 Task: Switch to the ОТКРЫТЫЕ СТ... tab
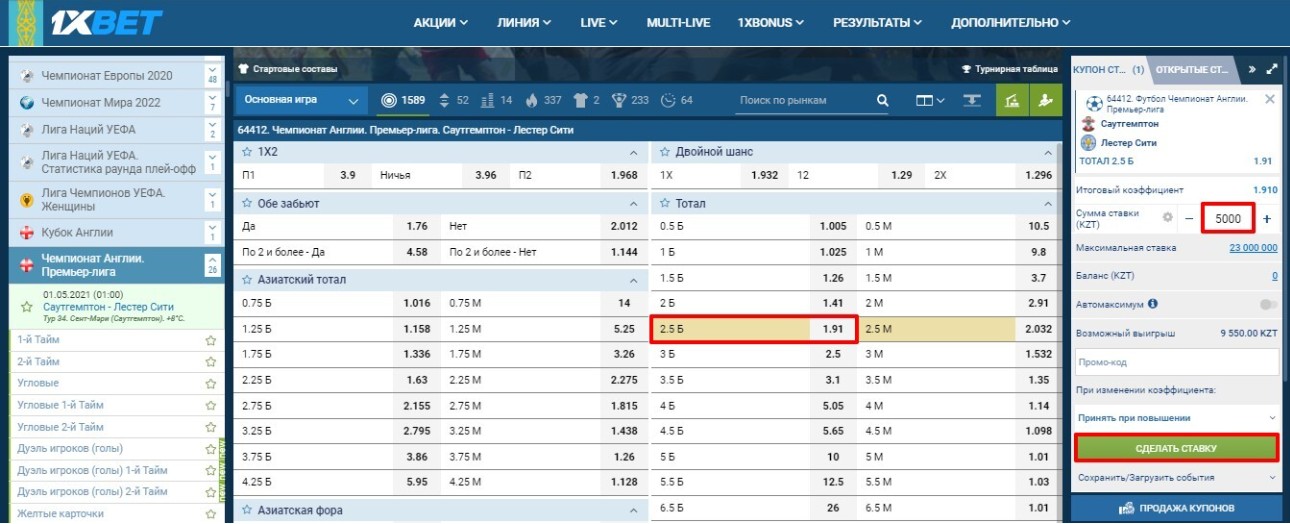point(1191,70)
